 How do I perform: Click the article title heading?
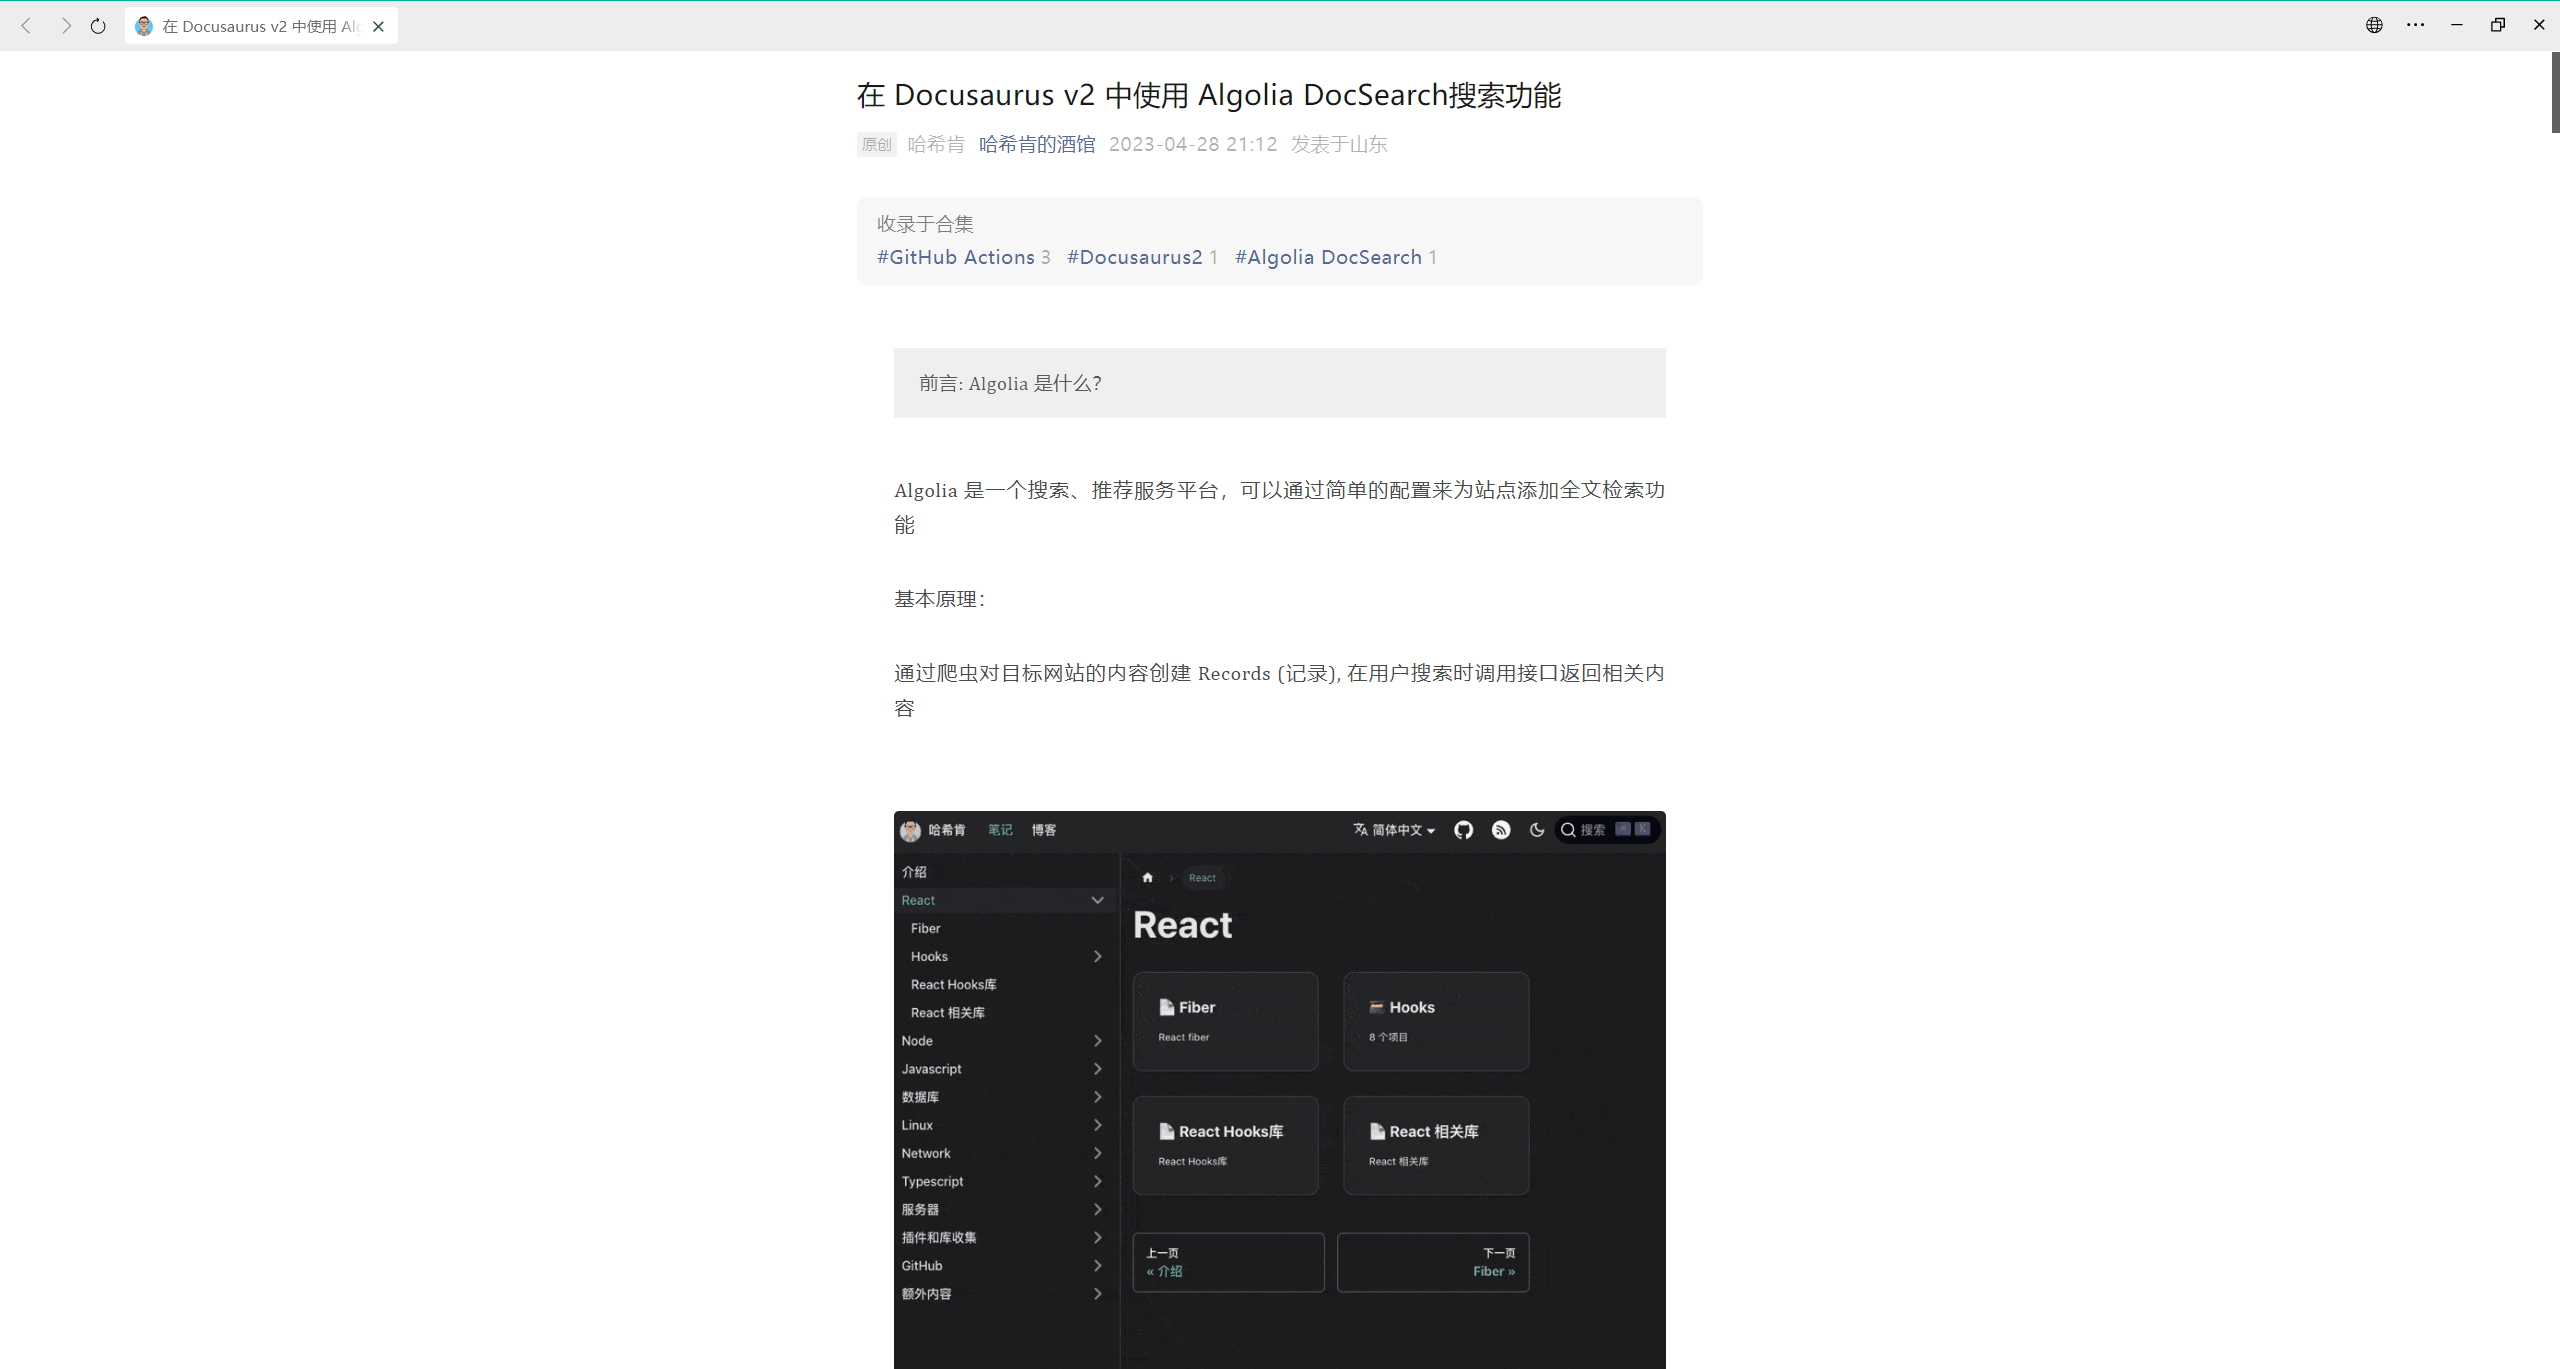coord(1208,95)
